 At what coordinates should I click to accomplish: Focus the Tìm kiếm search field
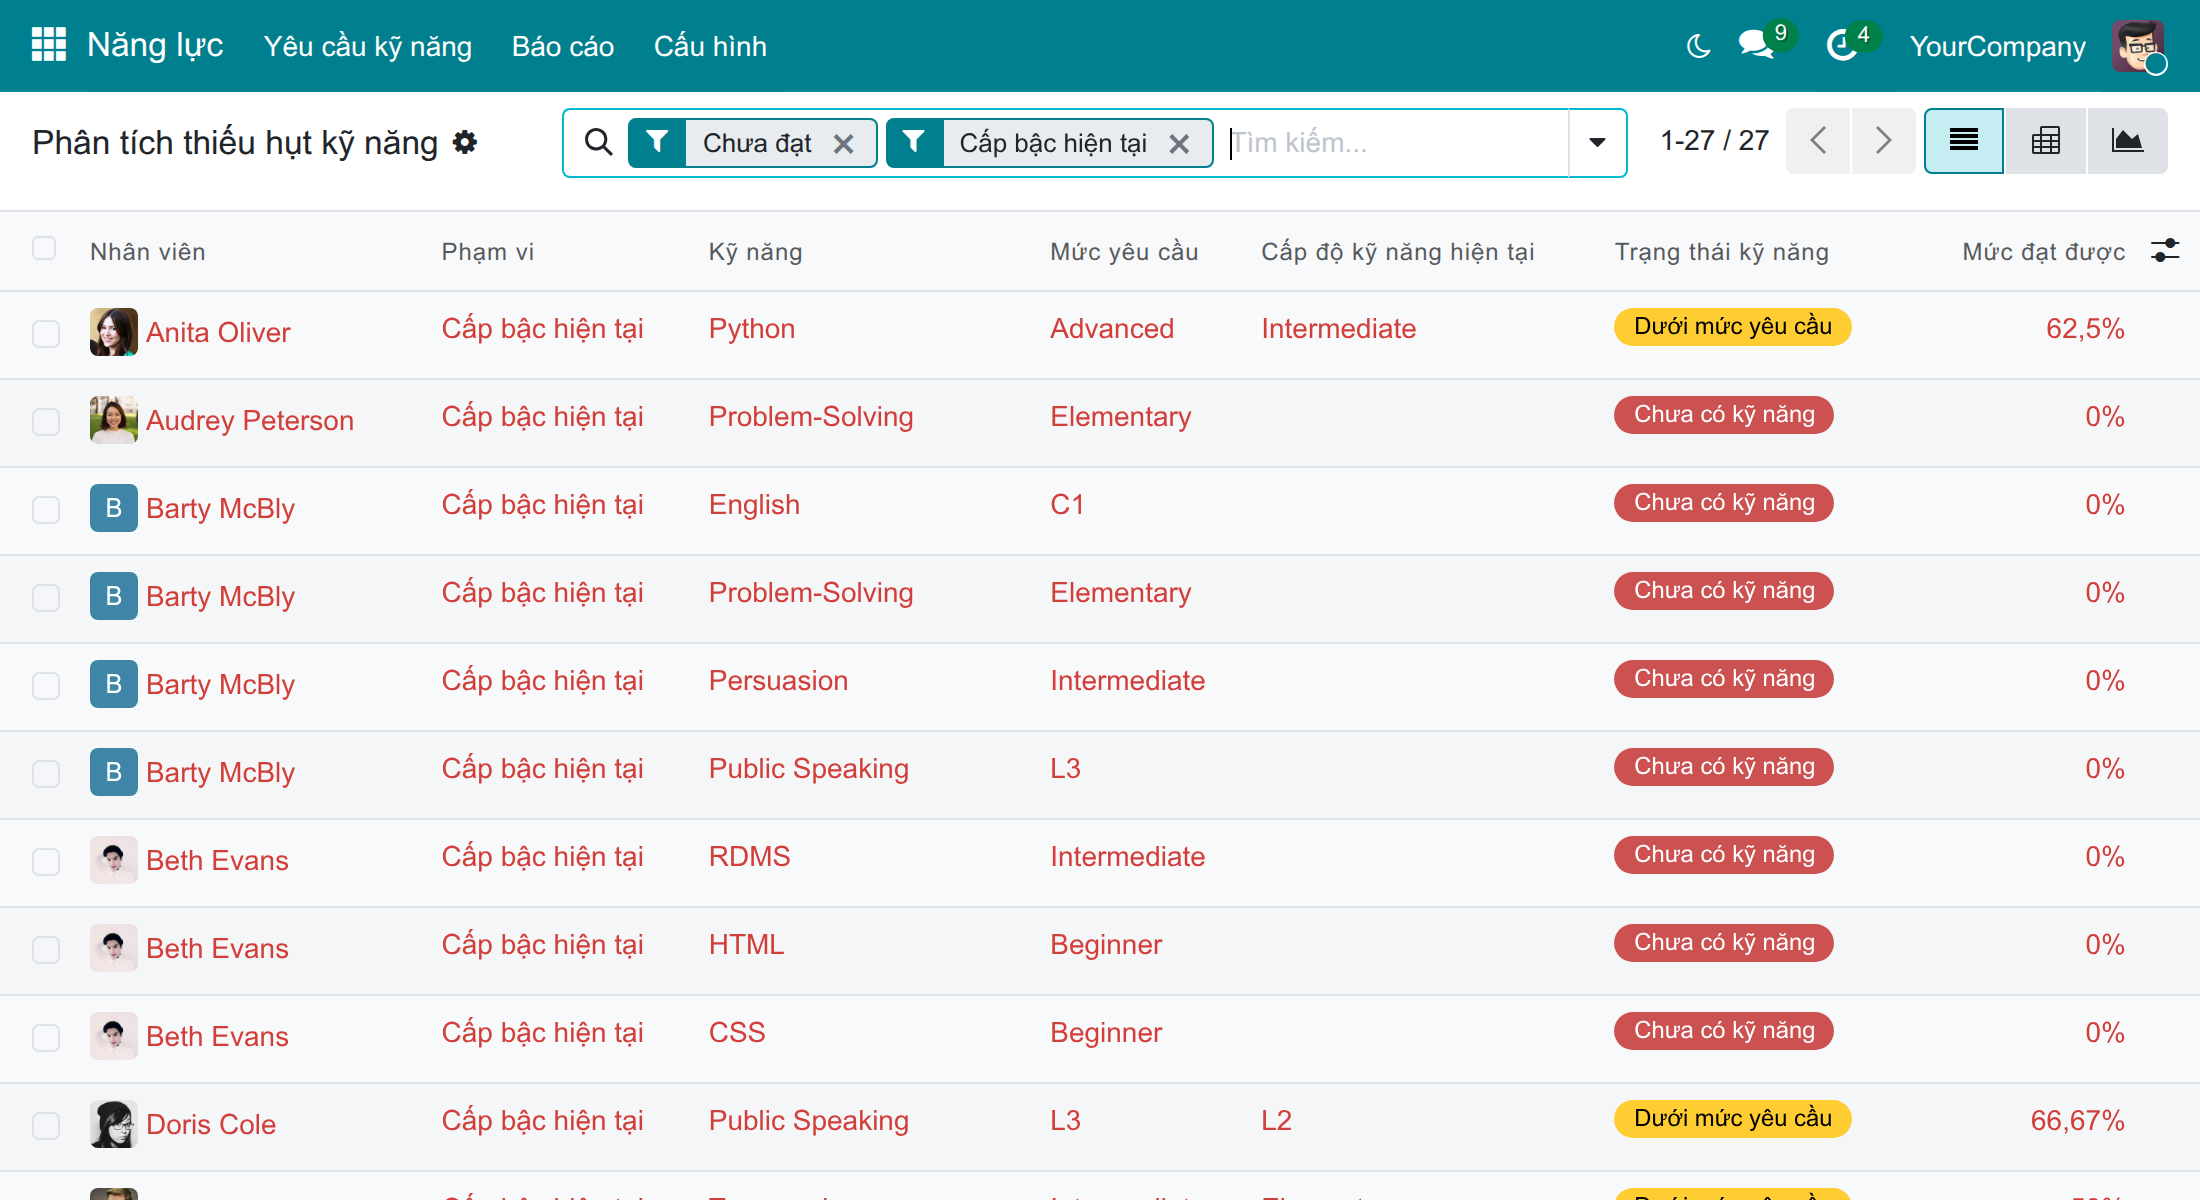[1397, 143]
